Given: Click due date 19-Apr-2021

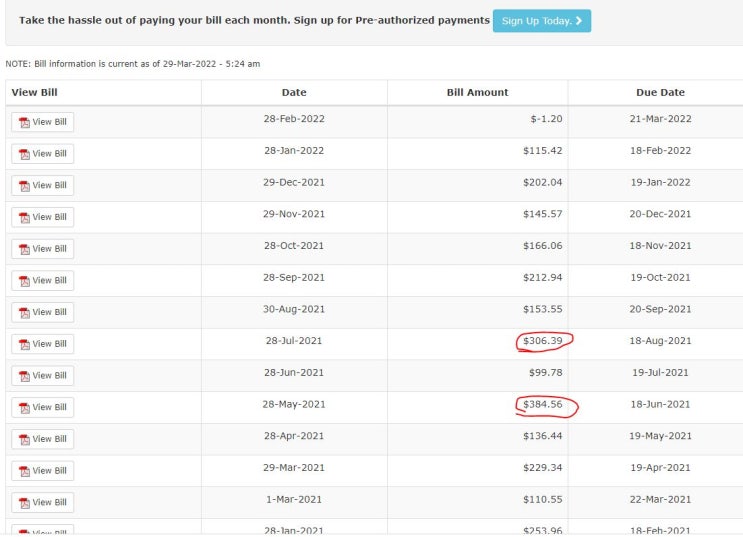Looking at the screenshot, I should tap(660, 468).
